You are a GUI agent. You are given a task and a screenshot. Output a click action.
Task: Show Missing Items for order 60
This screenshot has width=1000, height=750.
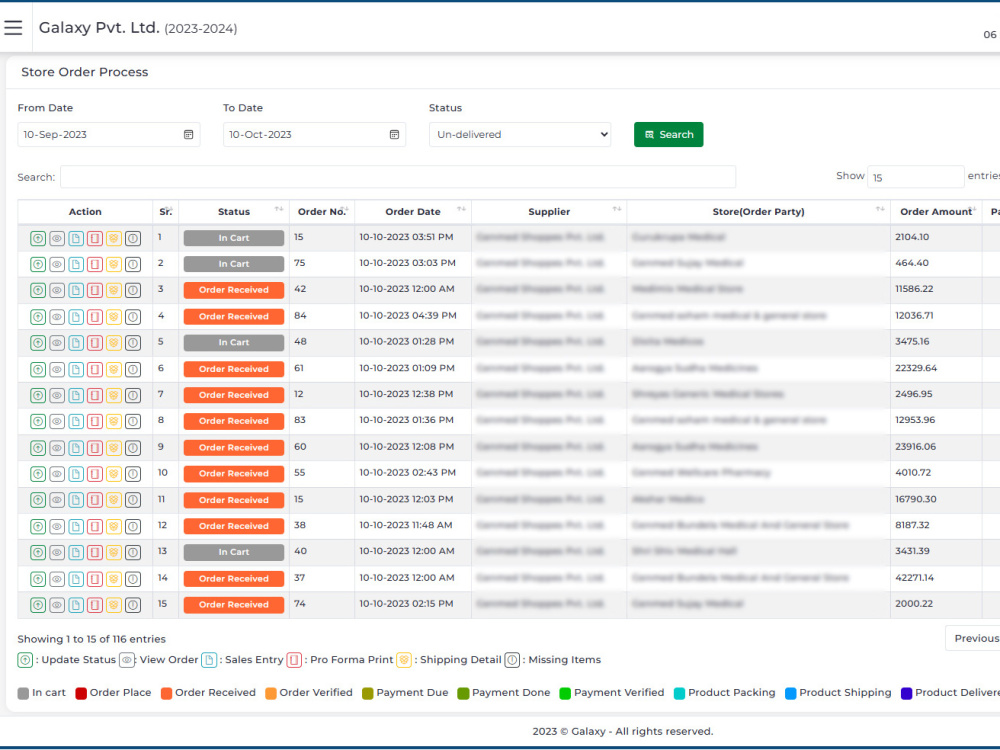133,448
